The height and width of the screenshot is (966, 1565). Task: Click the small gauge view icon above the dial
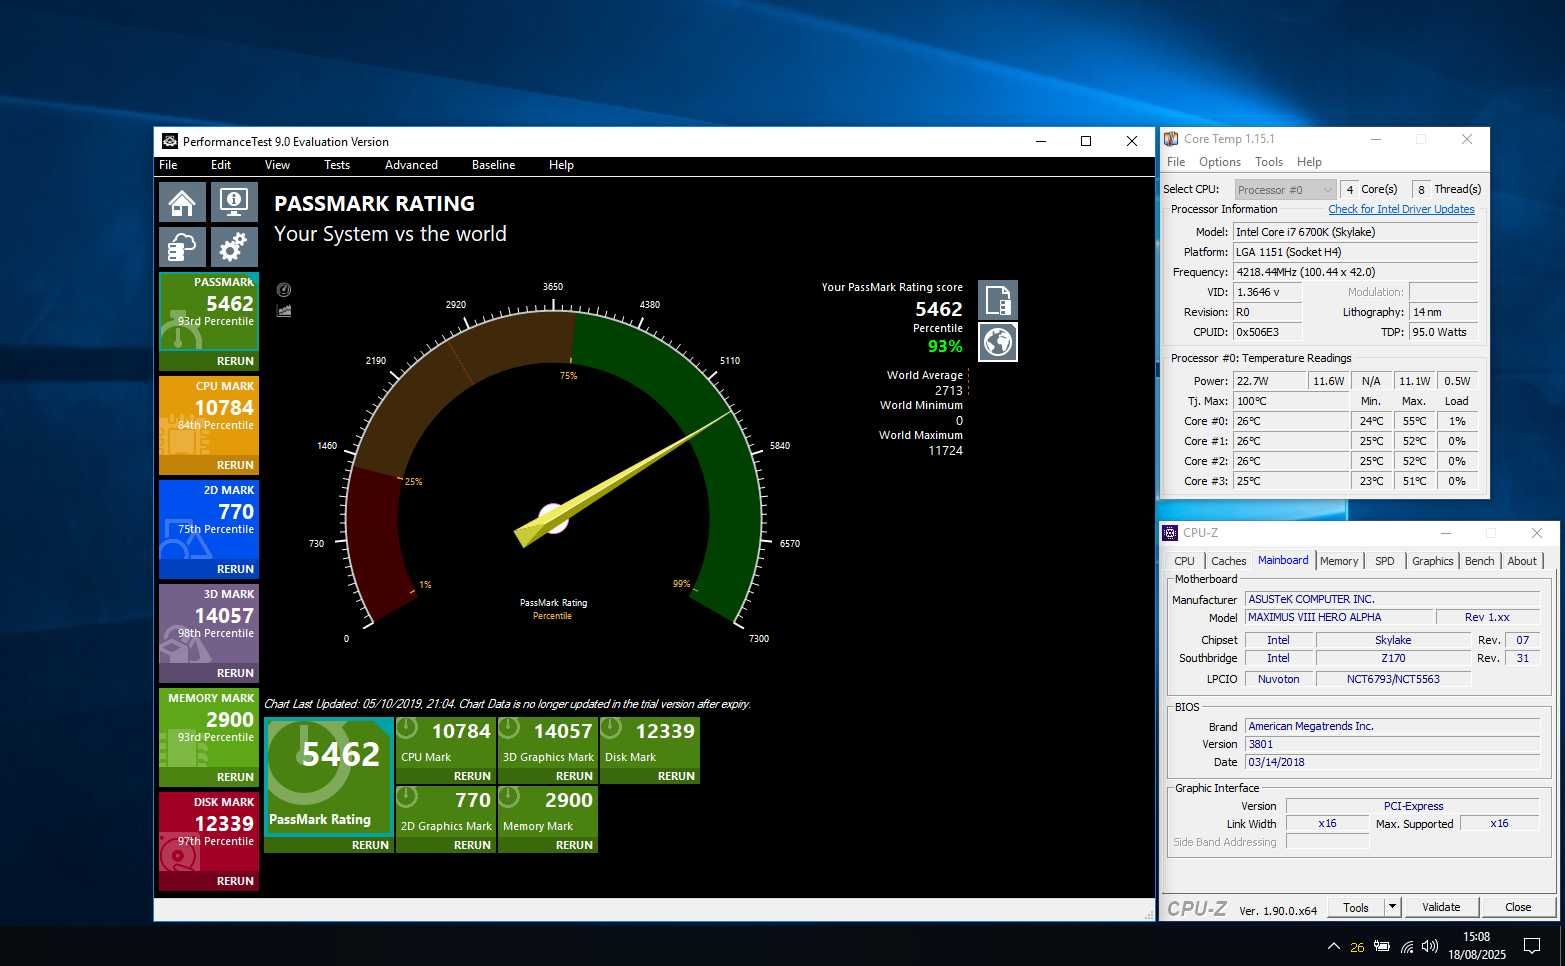click(x=284, y=290)
